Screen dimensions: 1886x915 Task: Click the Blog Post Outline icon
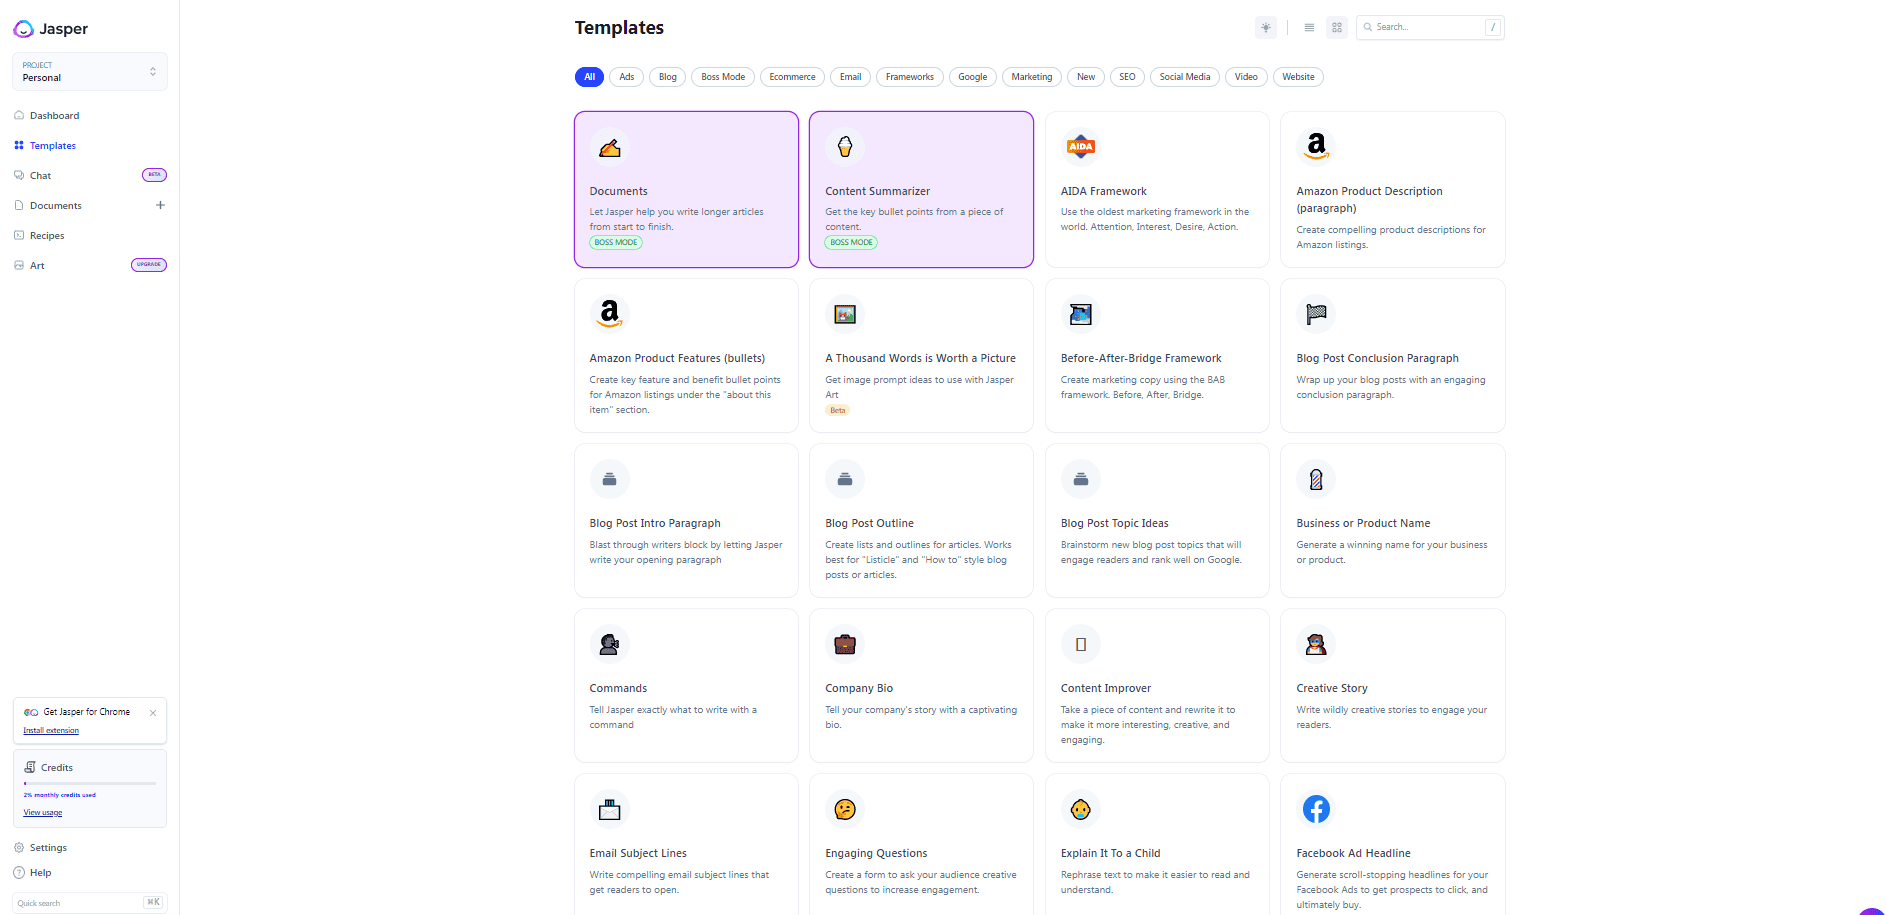pyautogui.click(x=845, y=479)
